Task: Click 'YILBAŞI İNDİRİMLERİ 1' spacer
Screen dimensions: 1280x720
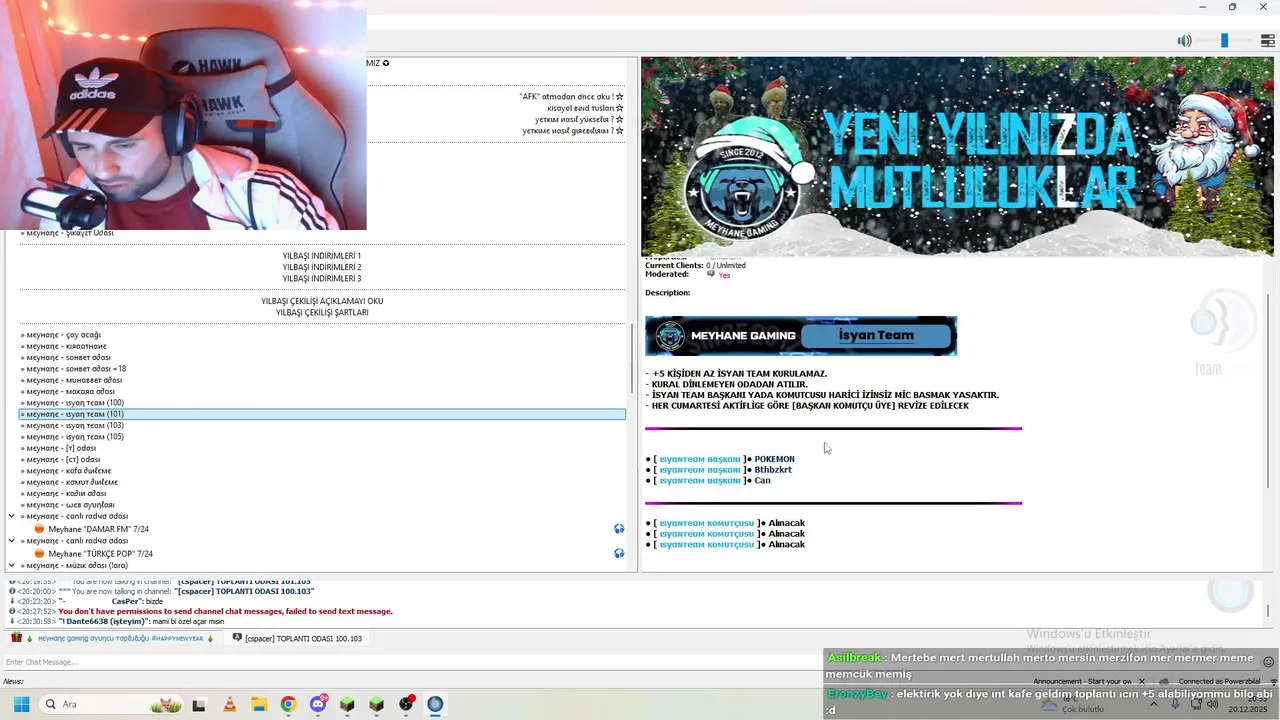Action: click(322, 256)
